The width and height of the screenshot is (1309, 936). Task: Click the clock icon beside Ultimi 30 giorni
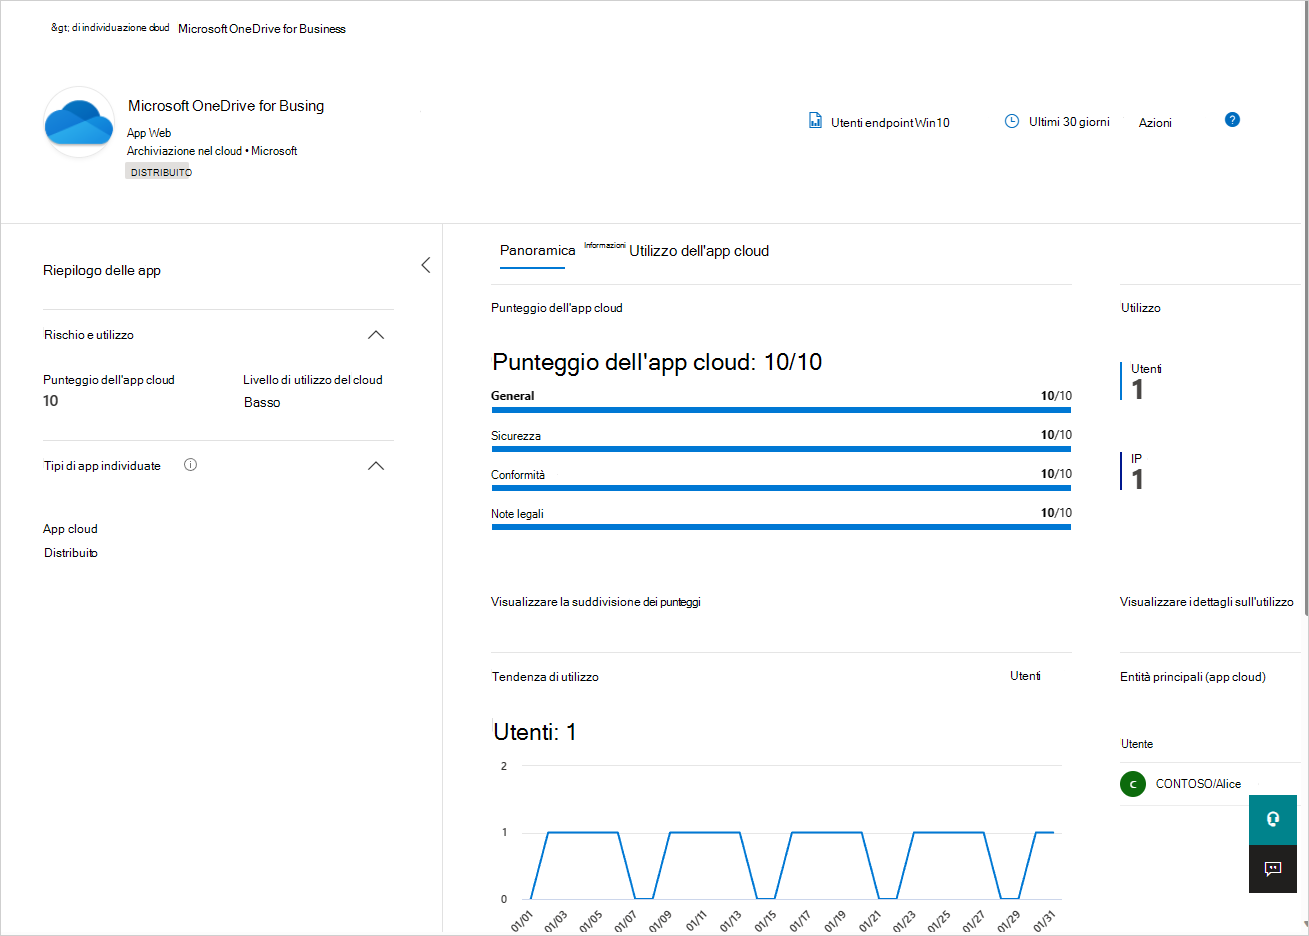(x=1012, y=121)
